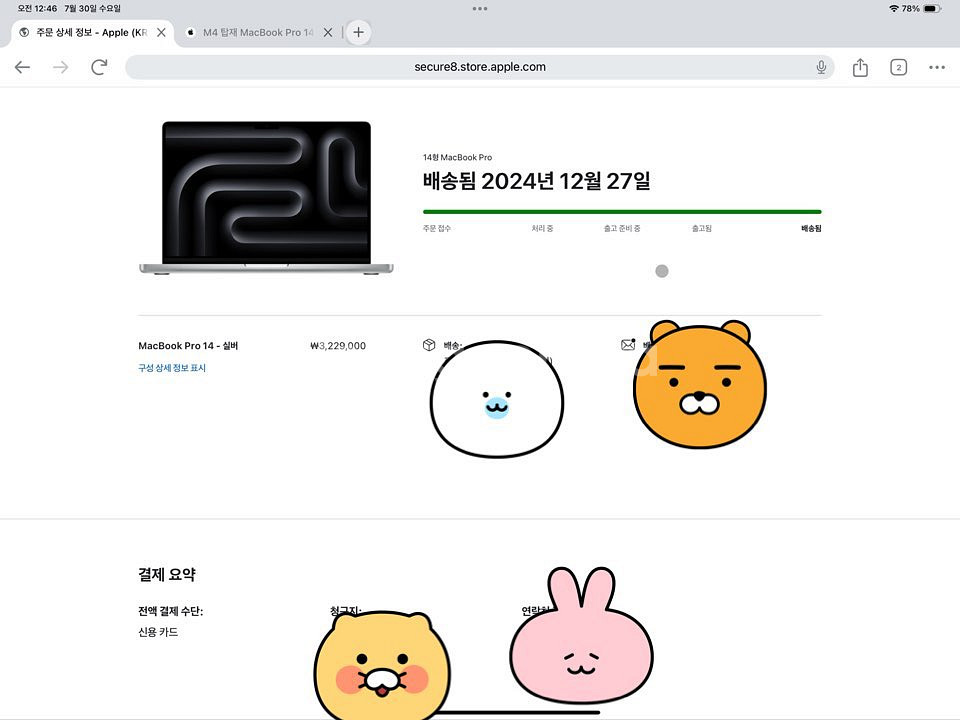Go back to the previous page
960x720 pixels.
coord(22,67)
